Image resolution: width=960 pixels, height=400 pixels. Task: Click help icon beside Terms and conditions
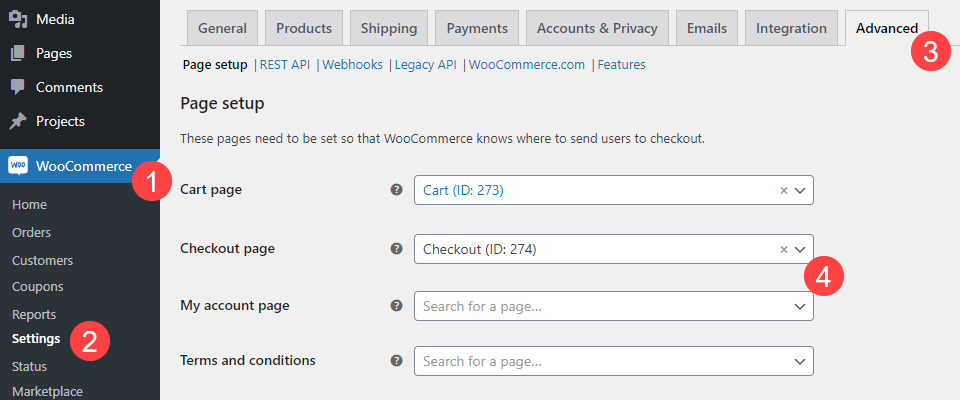(x=396, y=361)
